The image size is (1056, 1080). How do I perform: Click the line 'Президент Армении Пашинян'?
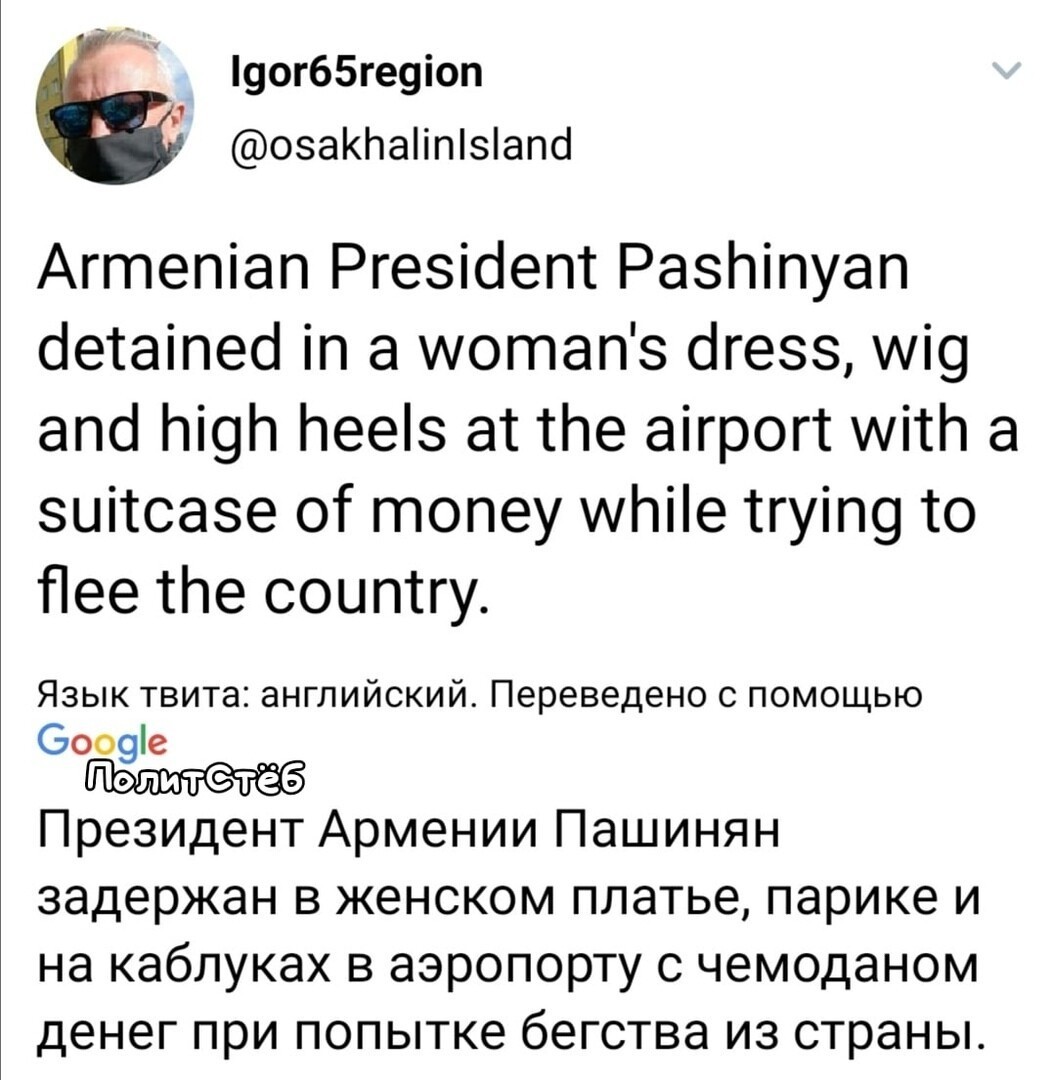point(409,832)
